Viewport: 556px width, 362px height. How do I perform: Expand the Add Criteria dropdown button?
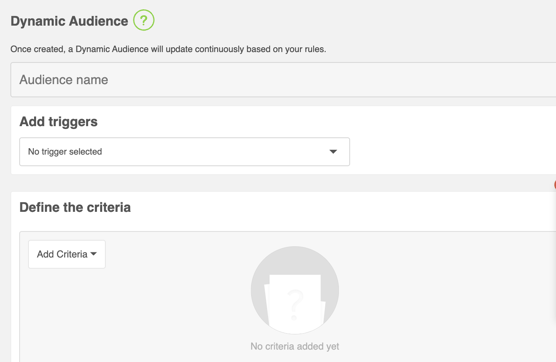tap(67, 254)
